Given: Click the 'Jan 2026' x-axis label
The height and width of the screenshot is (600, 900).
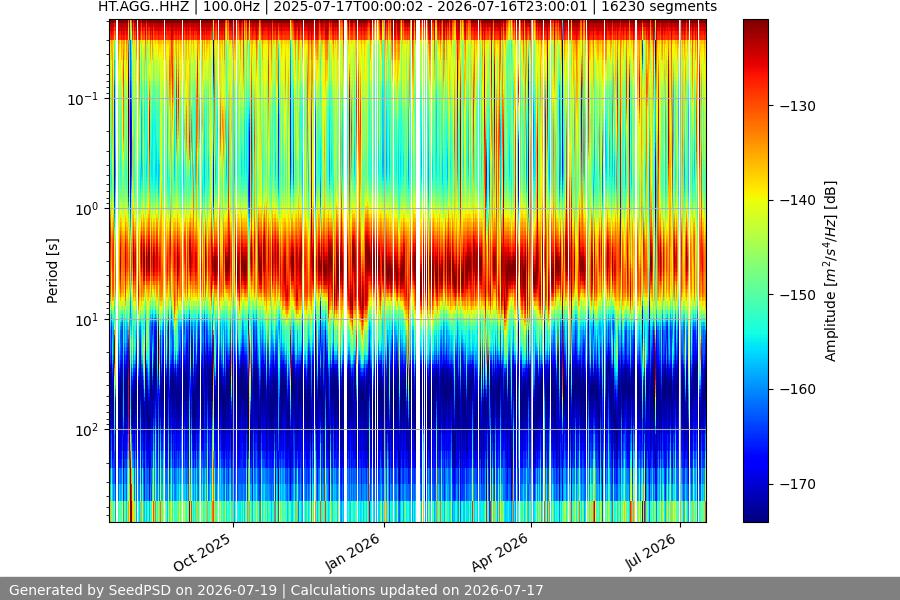Looking at the screenshot, I should 352,552.
